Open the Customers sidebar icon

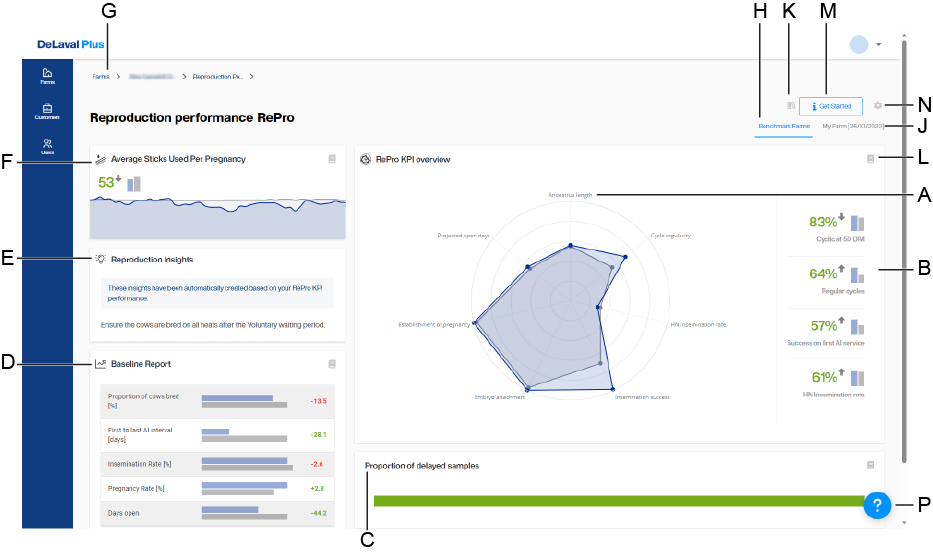[47, 112]
